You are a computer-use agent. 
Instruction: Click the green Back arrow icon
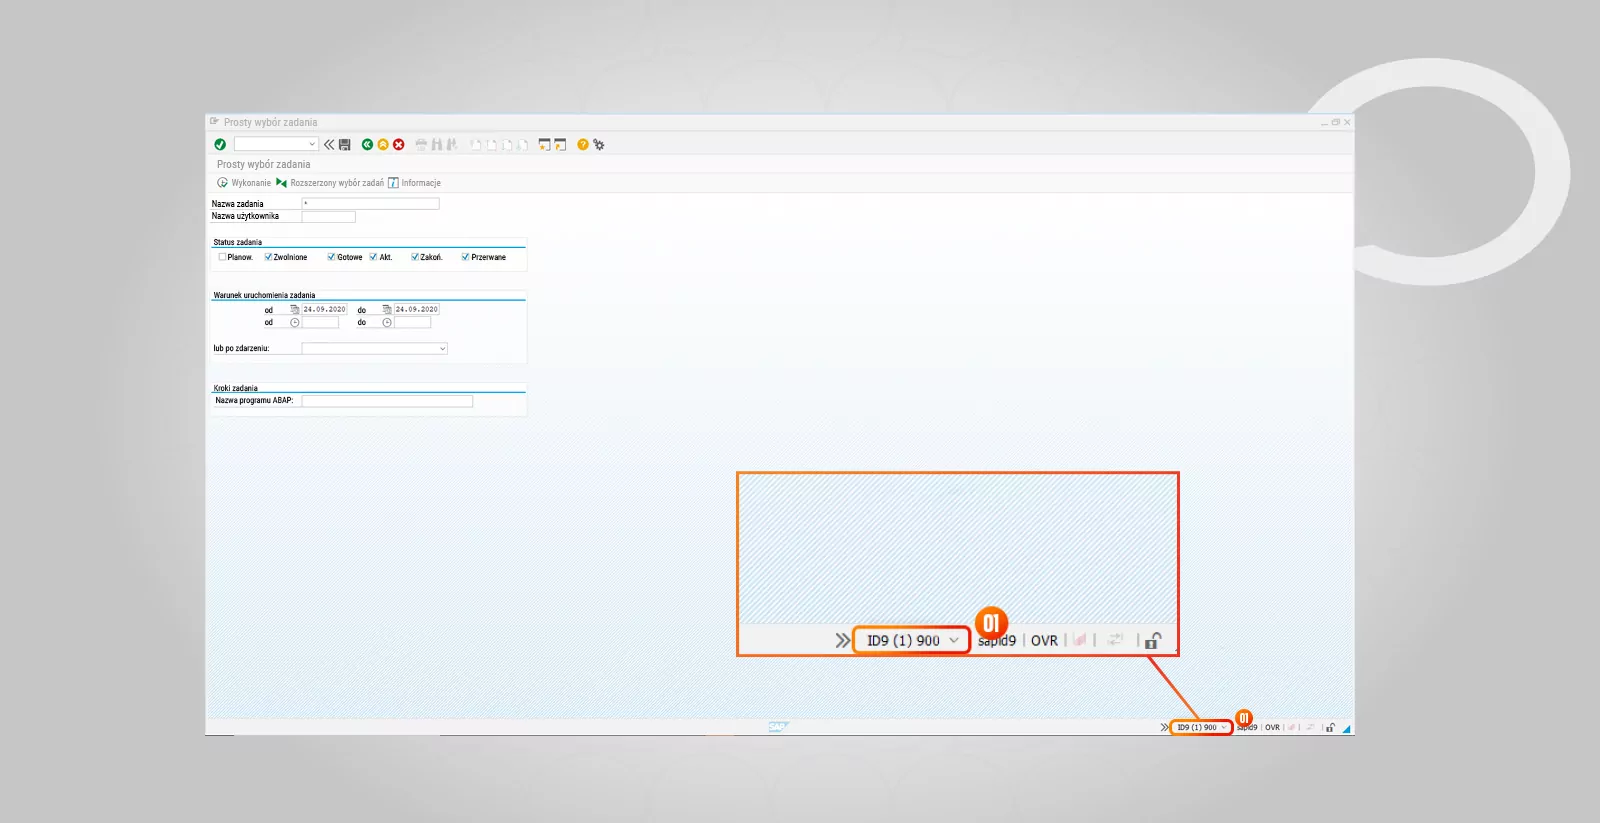point(367,145)
